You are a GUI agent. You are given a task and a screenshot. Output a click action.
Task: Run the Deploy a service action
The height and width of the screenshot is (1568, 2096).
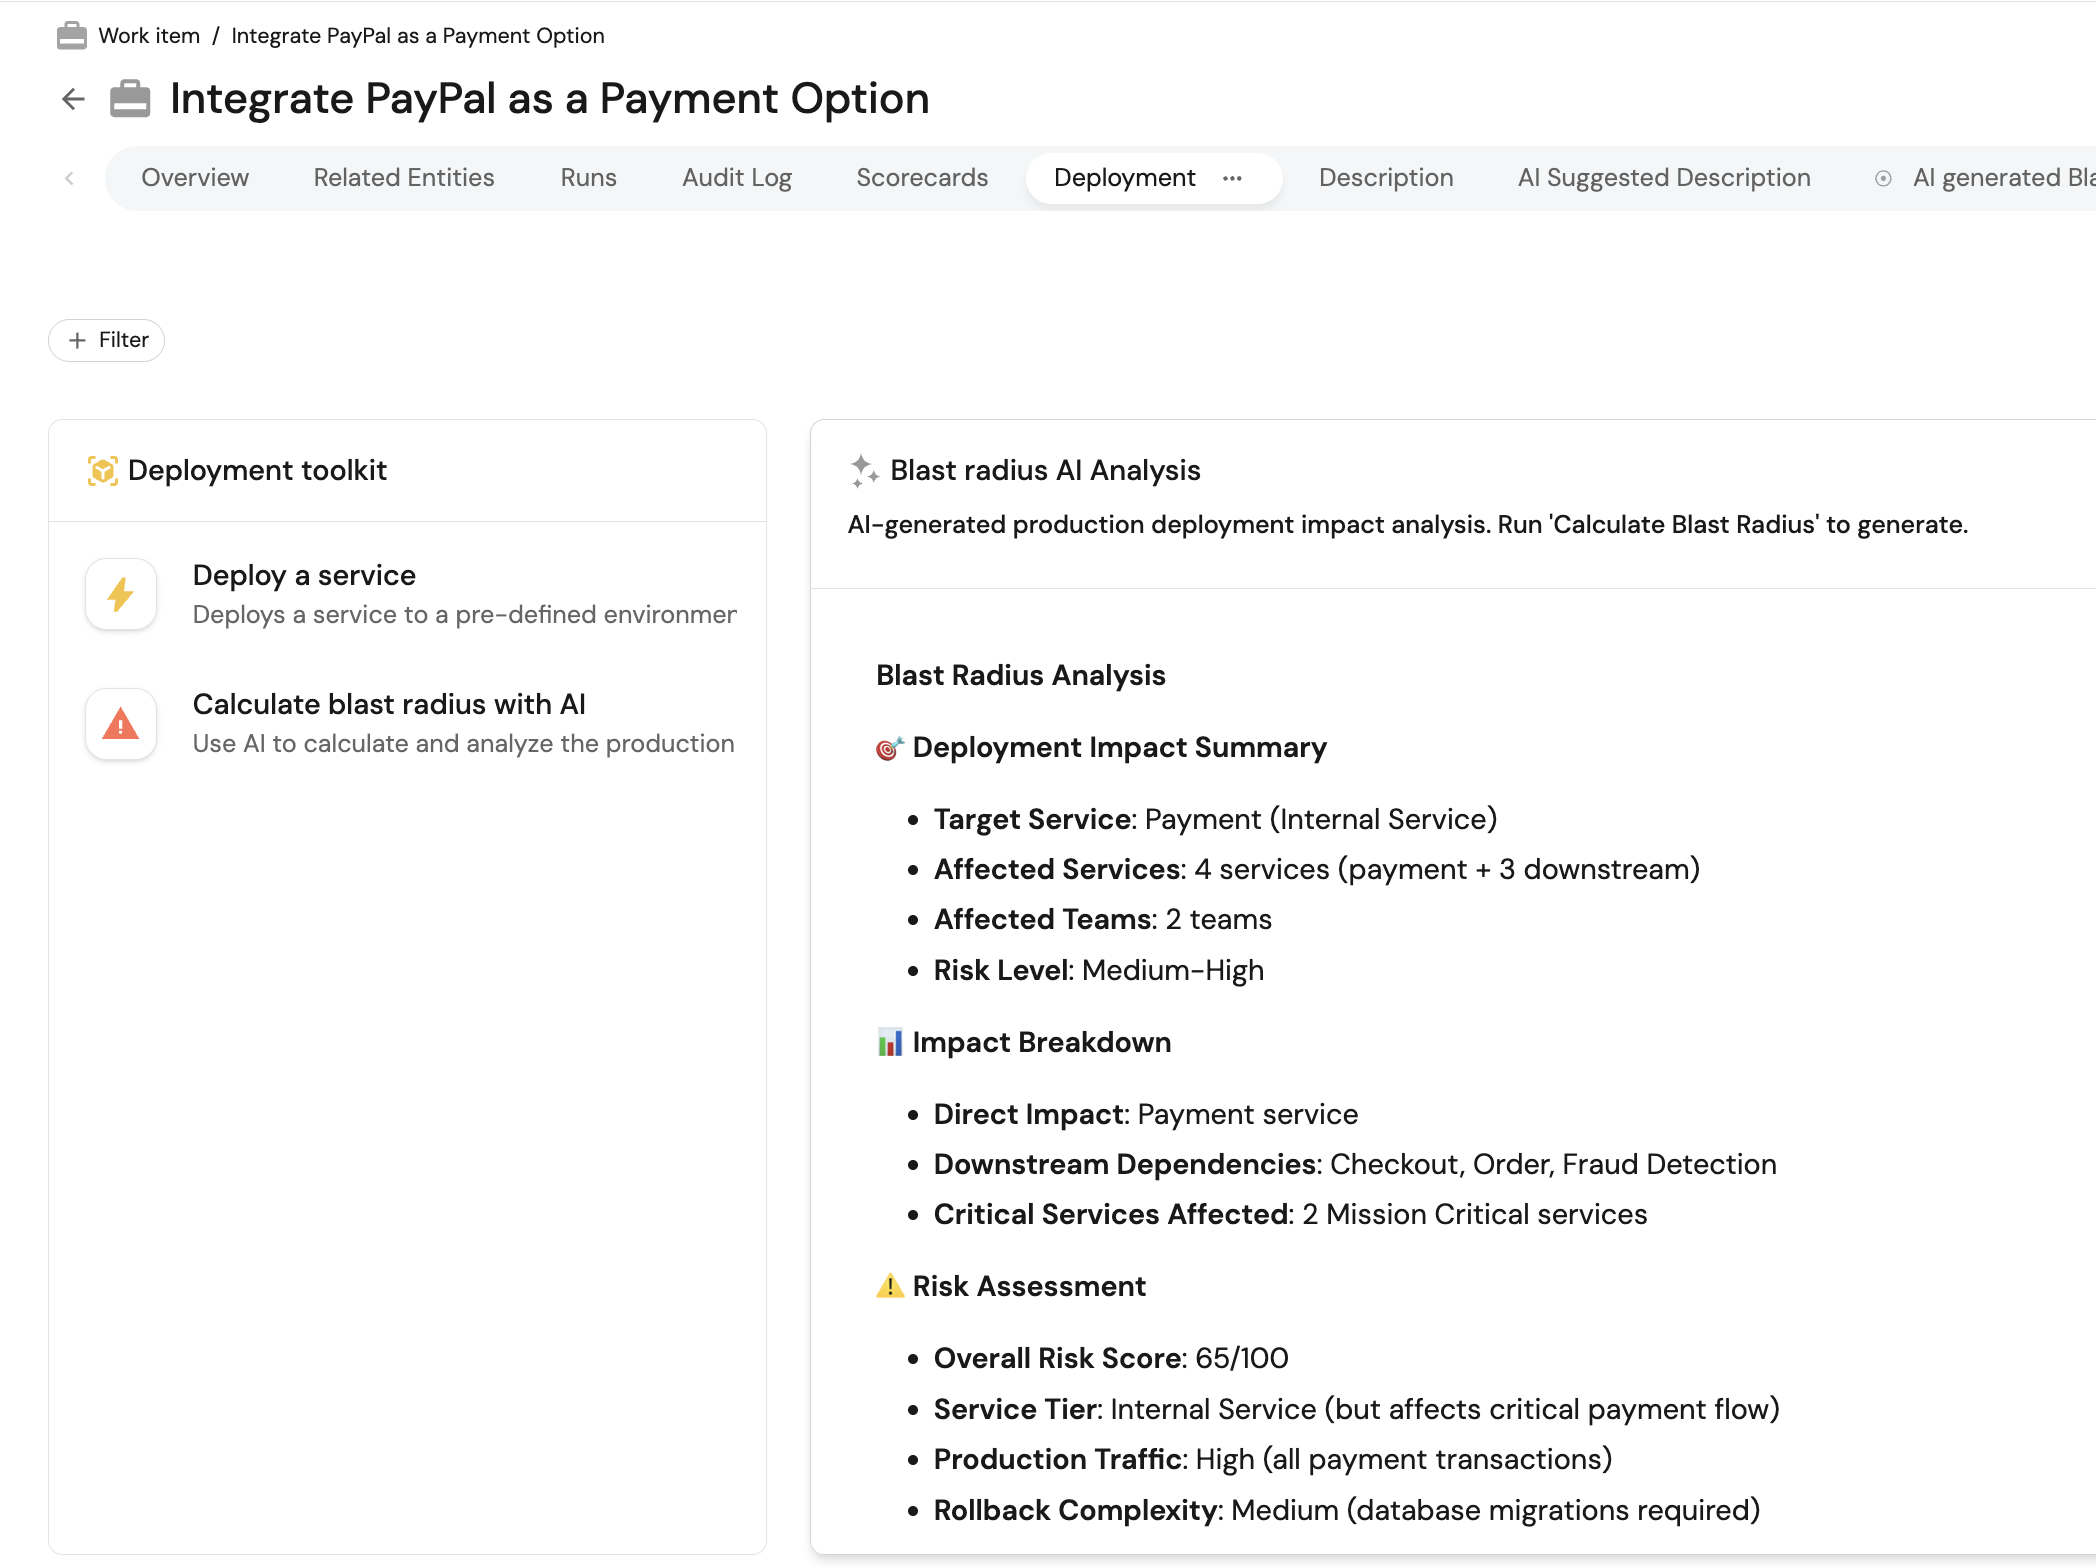coord(304,576)
